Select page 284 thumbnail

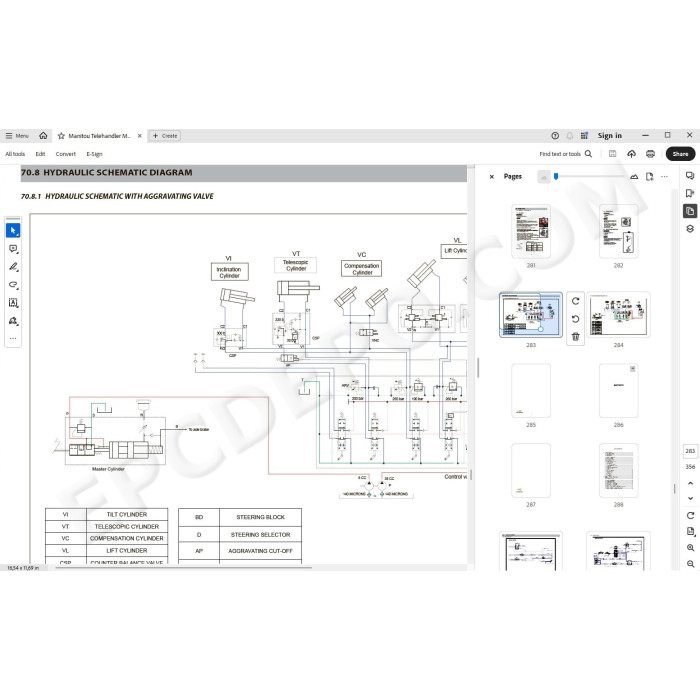click(x=618, y=315)
